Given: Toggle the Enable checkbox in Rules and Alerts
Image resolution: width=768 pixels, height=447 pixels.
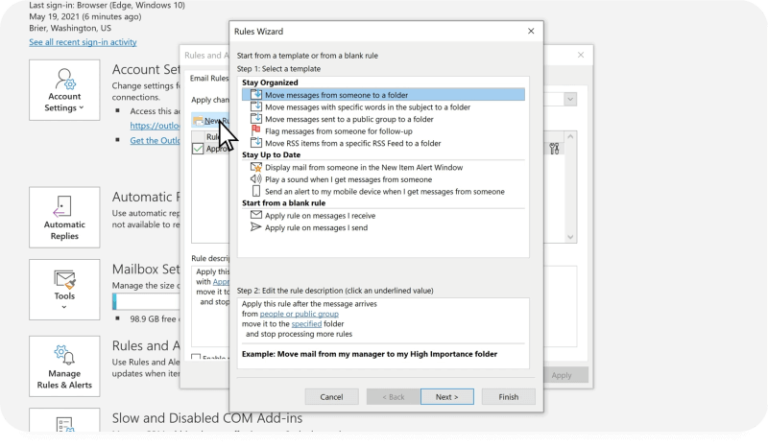Looking at the screenshot, I should [196, 357].
